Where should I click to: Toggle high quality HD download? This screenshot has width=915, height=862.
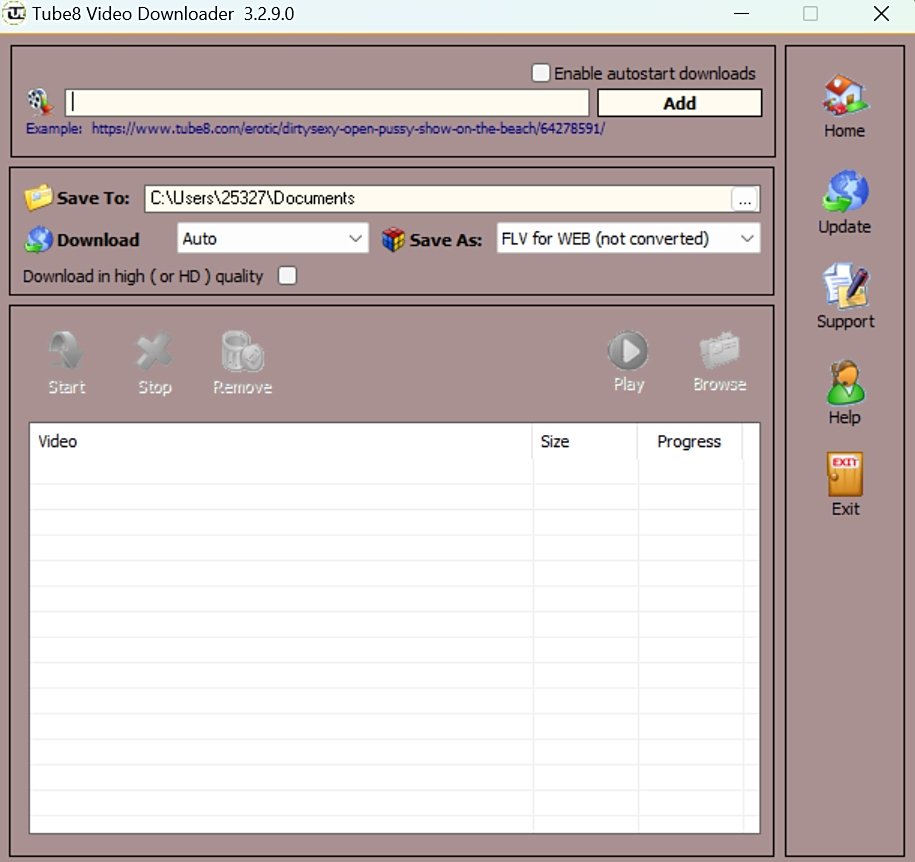[287, 275]
